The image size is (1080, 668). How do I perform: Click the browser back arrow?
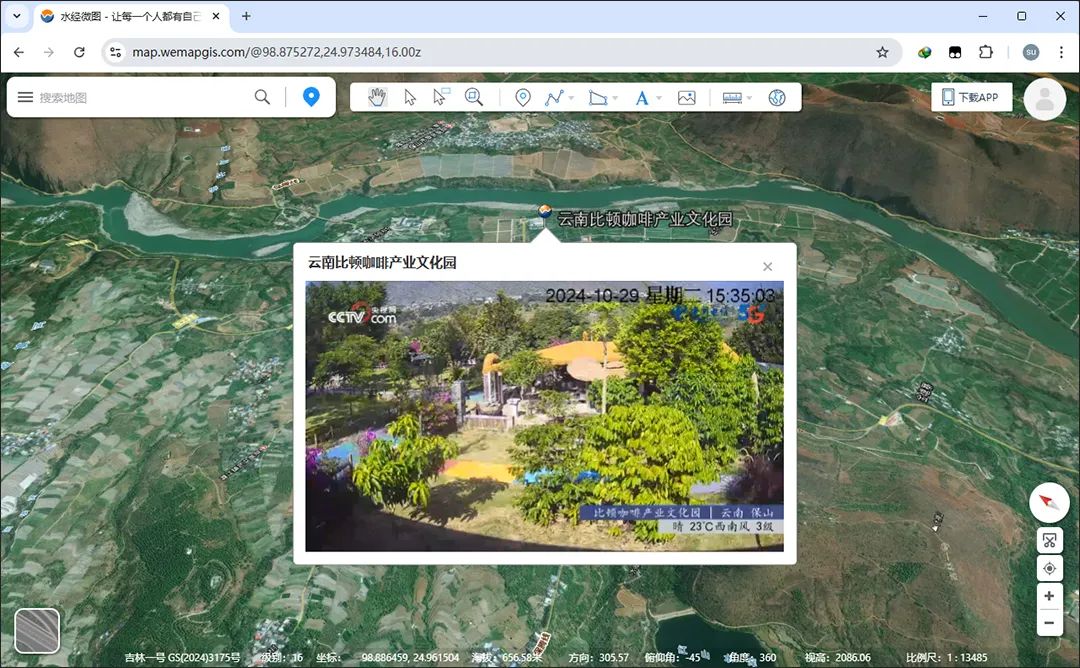19,52
